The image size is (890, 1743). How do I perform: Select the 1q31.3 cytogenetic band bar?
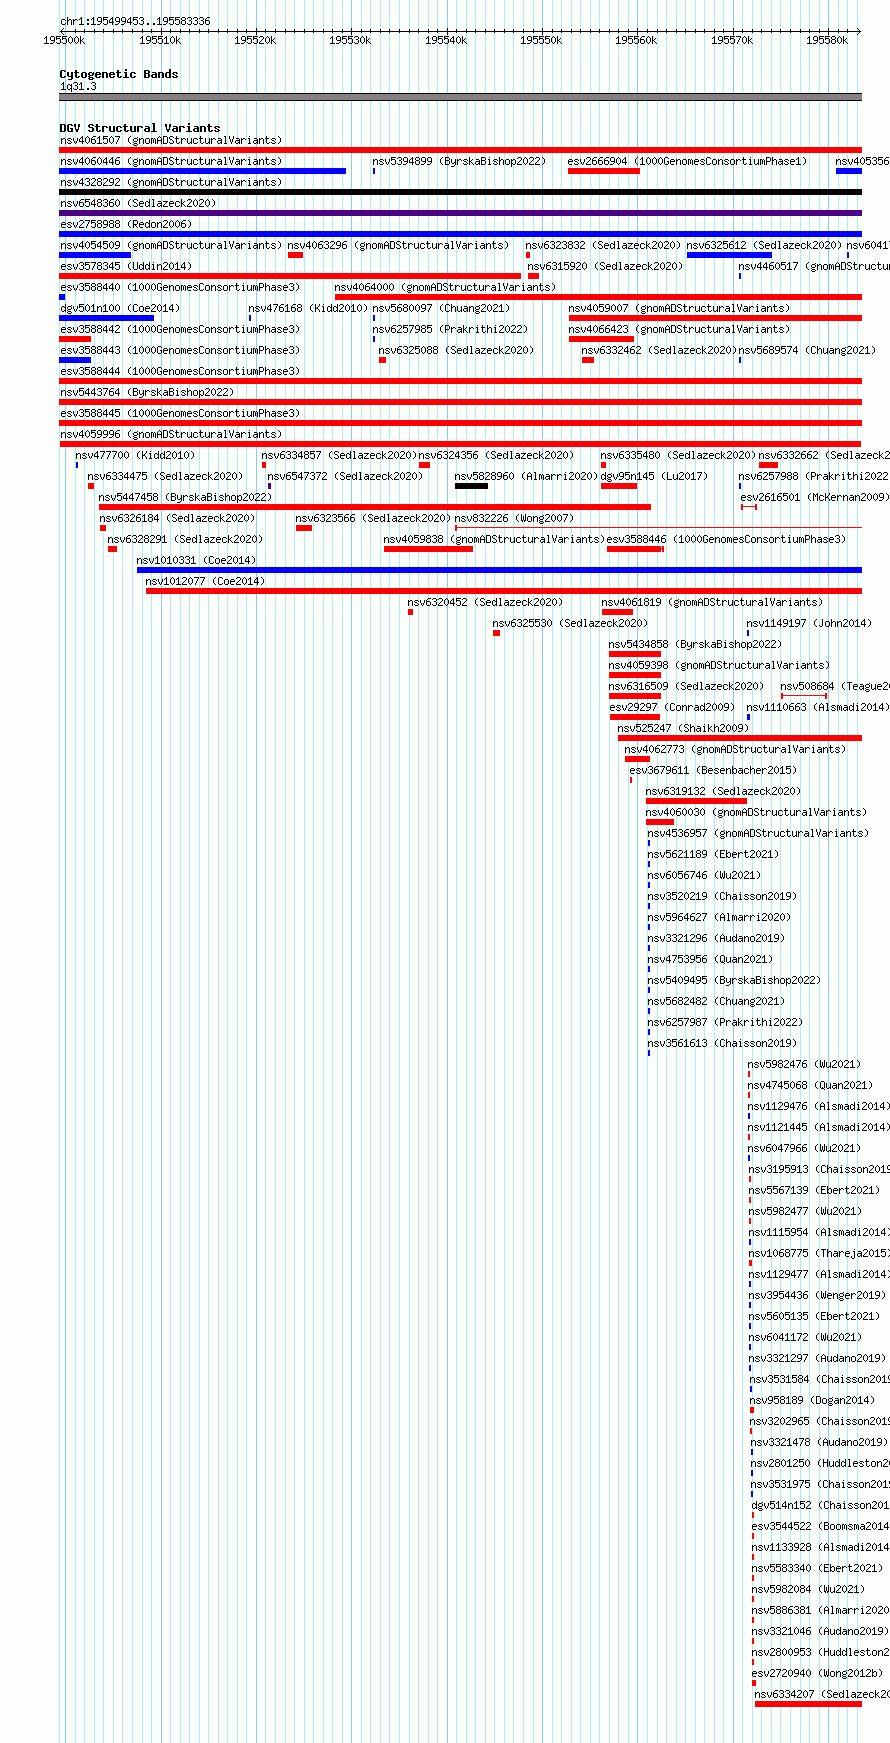[x=461, y=97]
